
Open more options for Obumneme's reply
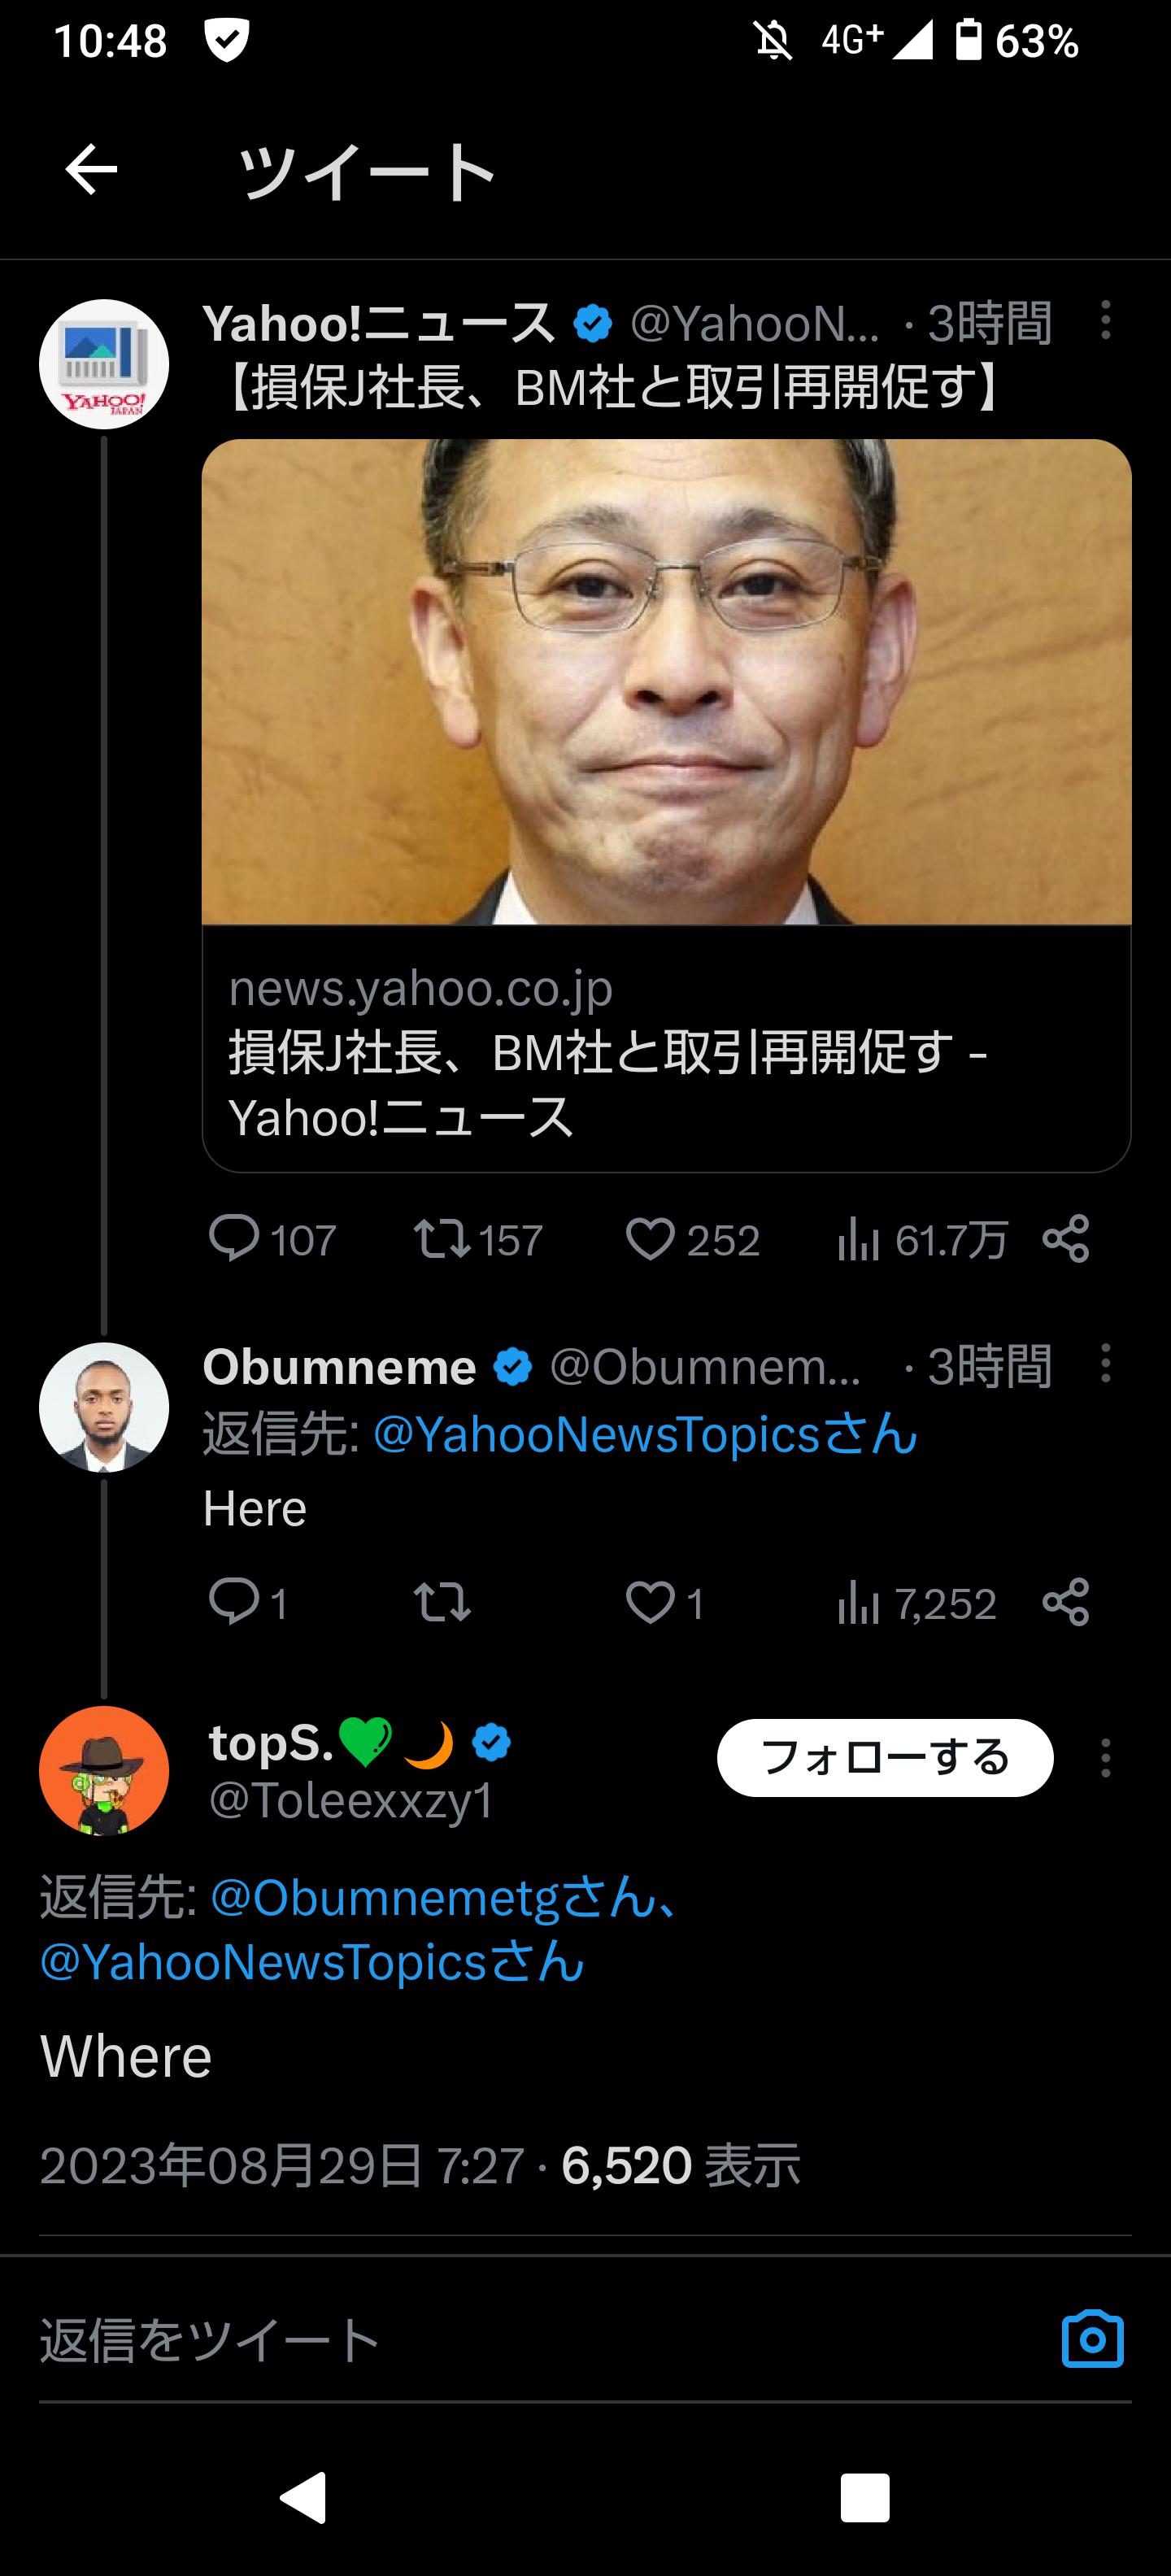point(1105,1363)
